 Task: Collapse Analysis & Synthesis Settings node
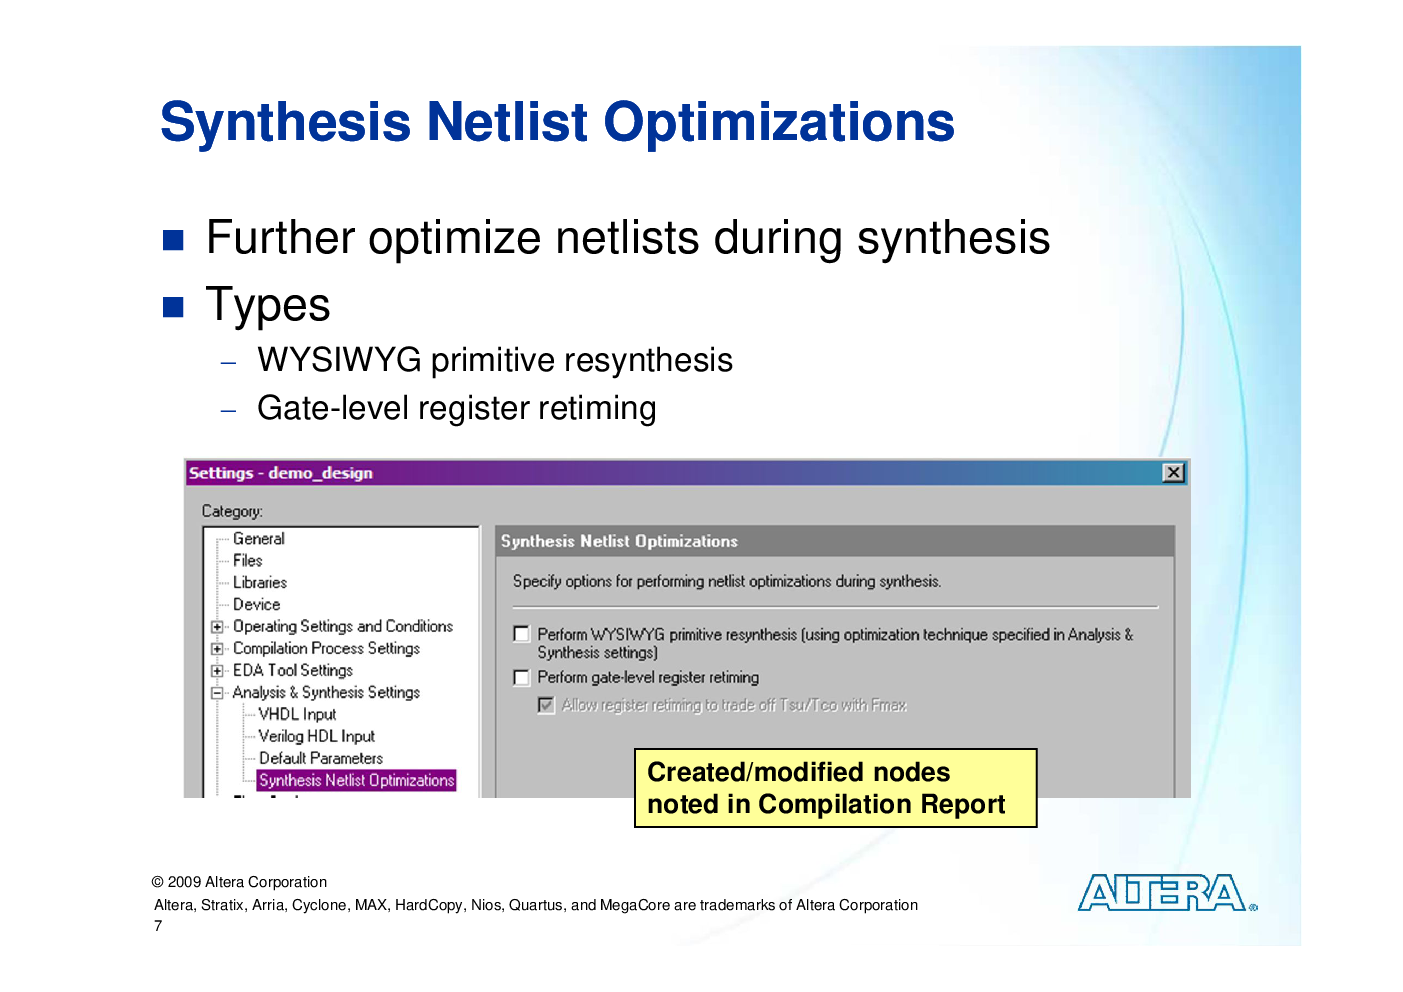(x=217, y=693)
